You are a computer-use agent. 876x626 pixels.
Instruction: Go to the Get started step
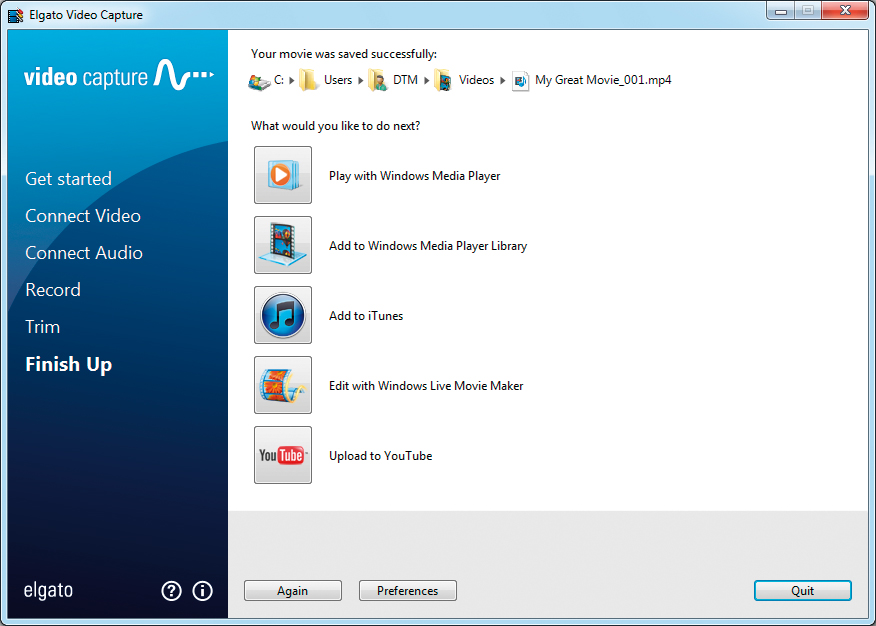(x=68, y=179)
